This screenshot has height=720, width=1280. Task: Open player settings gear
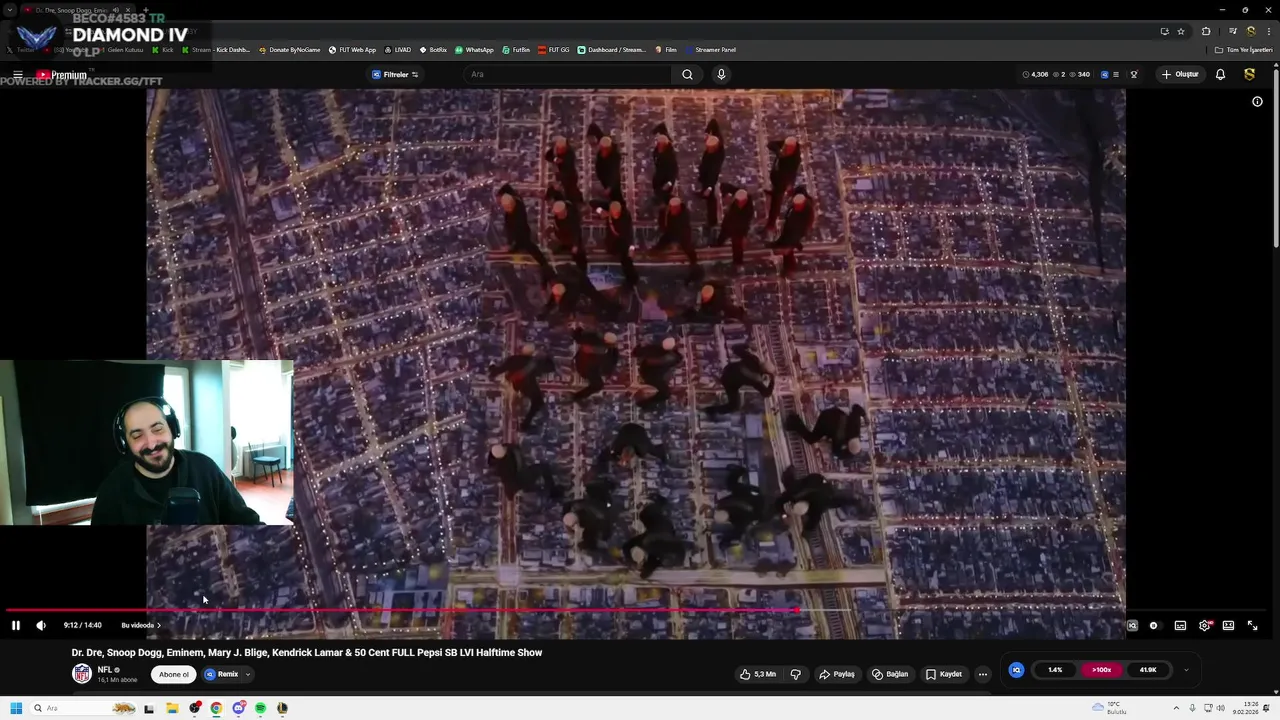[x=1204, y=625]
